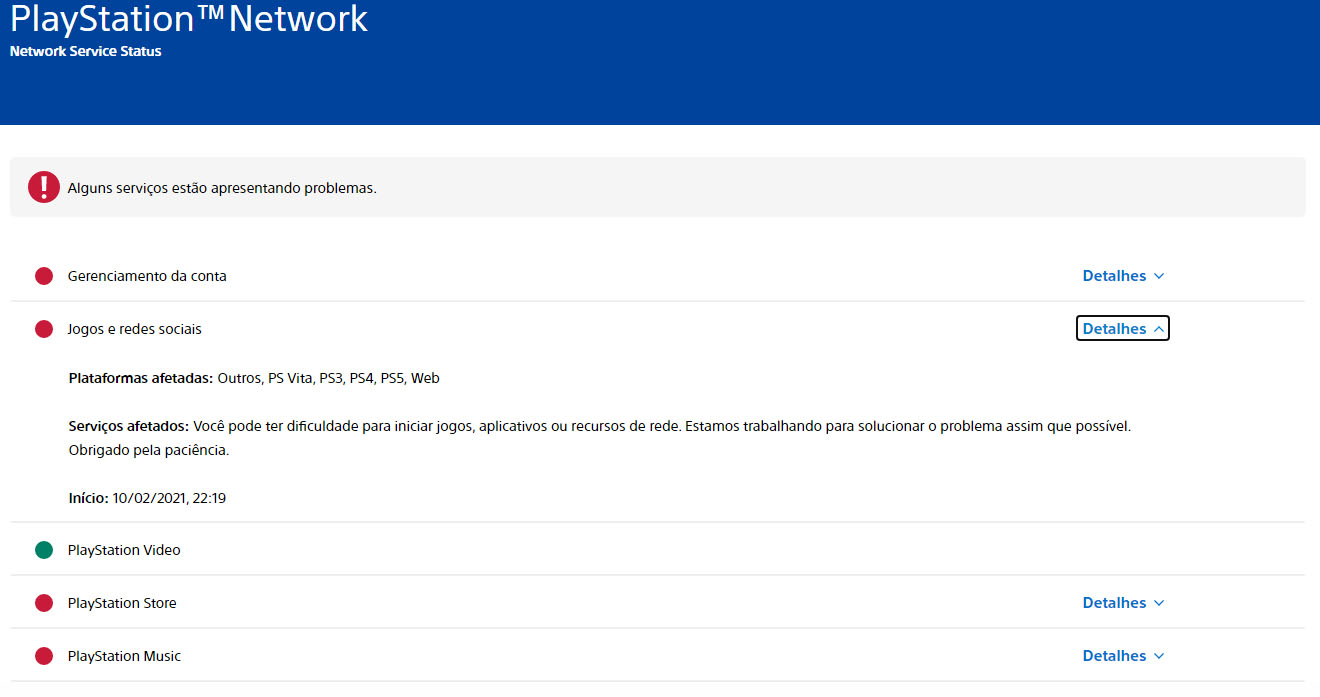Click green status dot for PlayStation Video
The width and height of the screenshot is (1320, 697).
pos(44,550)
